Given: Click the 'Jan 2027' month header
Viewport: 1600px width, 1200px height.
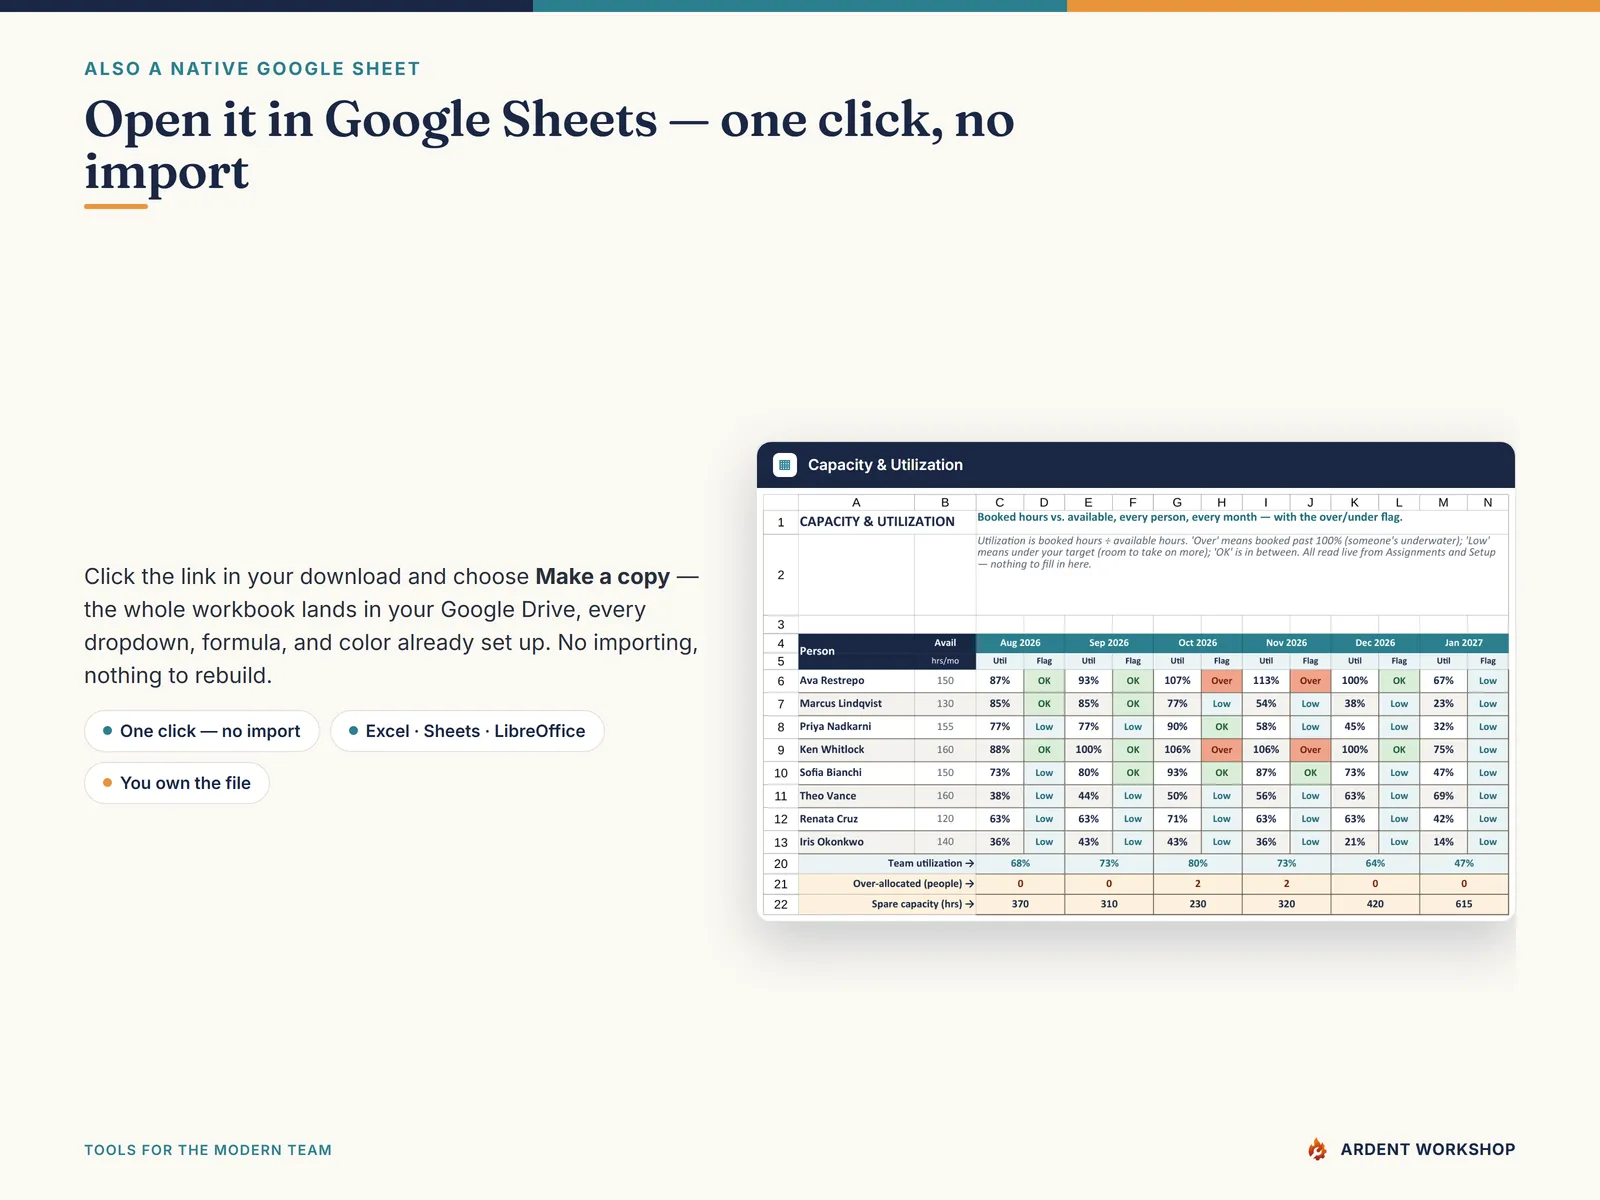Looking at the screenshot, I should [1464, 643].
